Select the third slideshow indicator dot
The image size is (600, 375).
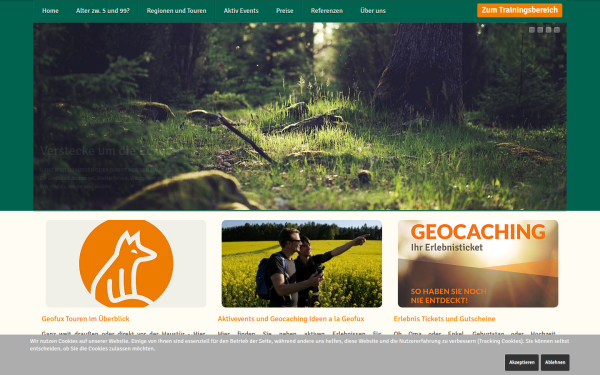(548, 30)
